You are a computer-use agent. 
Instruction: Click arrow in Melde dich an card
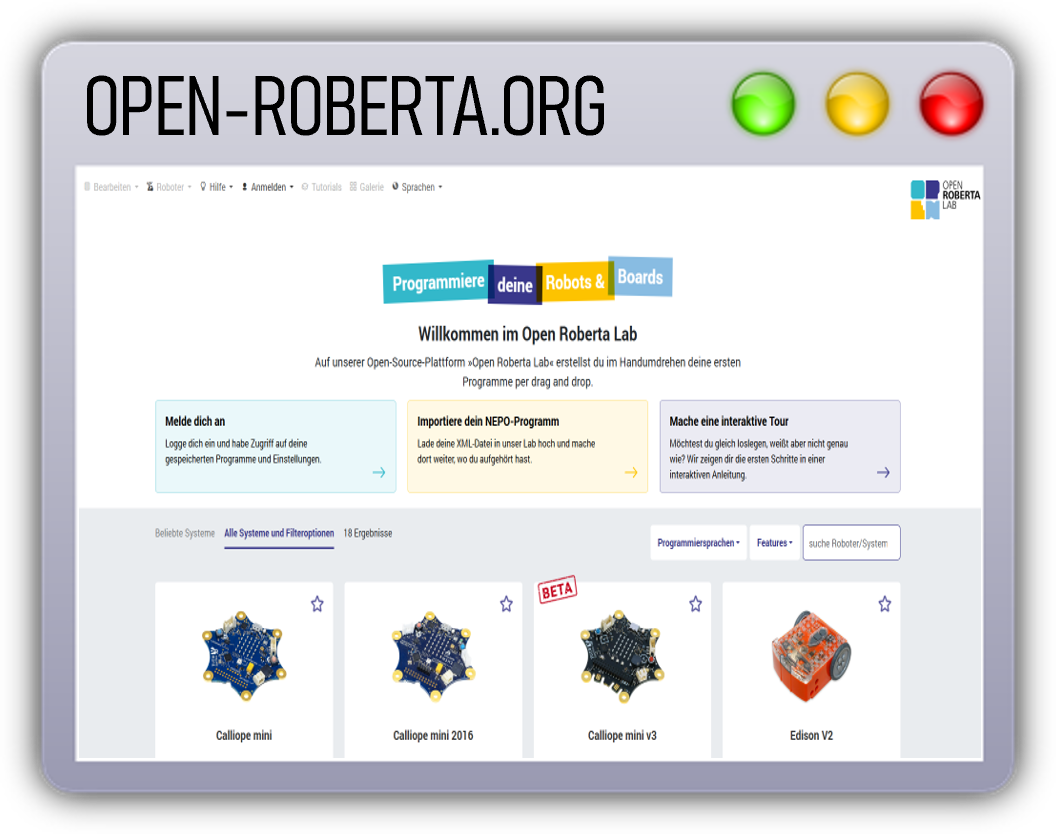click(378, 473)
